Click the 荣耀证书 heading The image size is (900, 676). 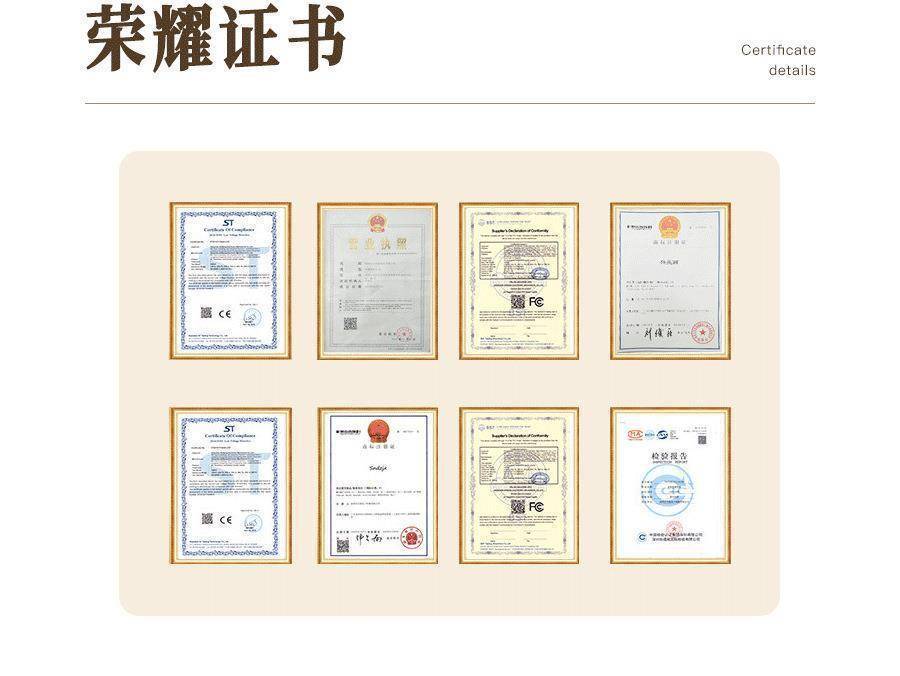(215, 38)
